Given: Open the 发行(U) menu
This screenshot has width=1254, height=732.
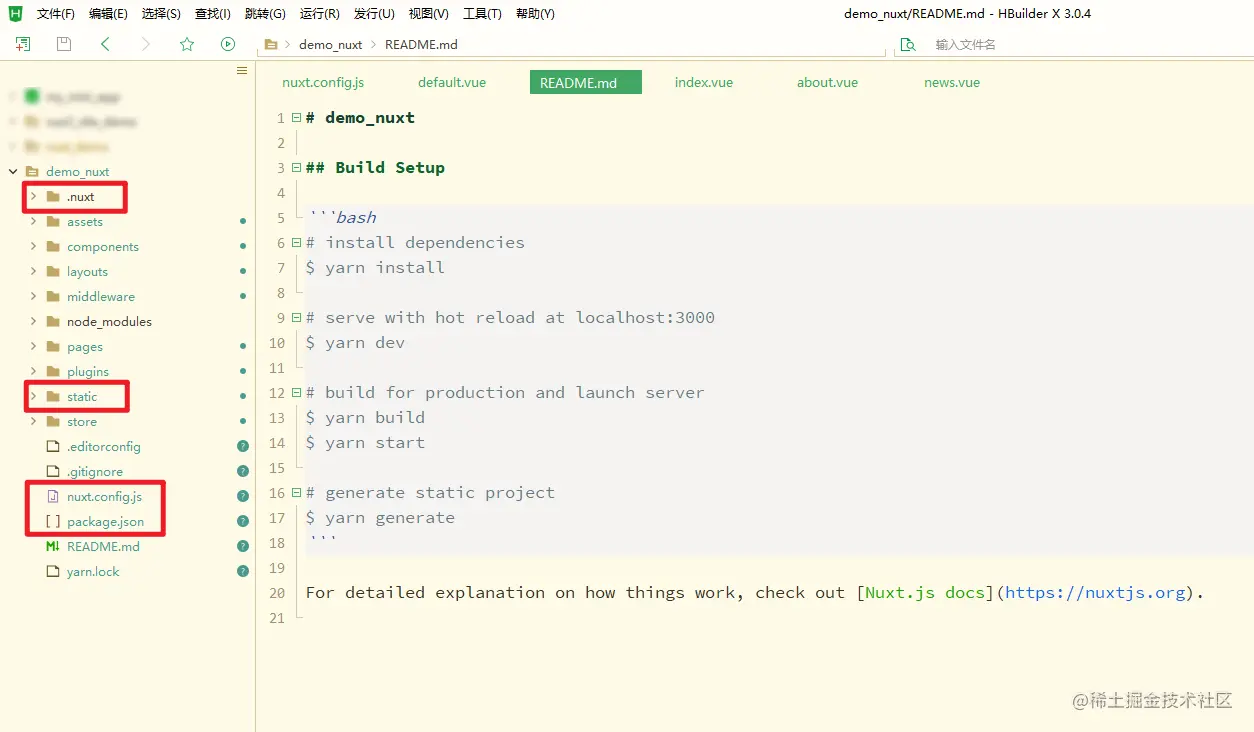Looking at the screenshot, I should click(x=374, y=14).
